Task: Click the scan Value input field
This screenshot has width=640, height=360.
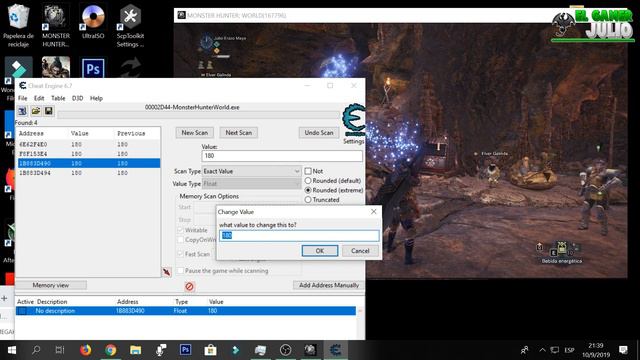Action: (282, 156)
